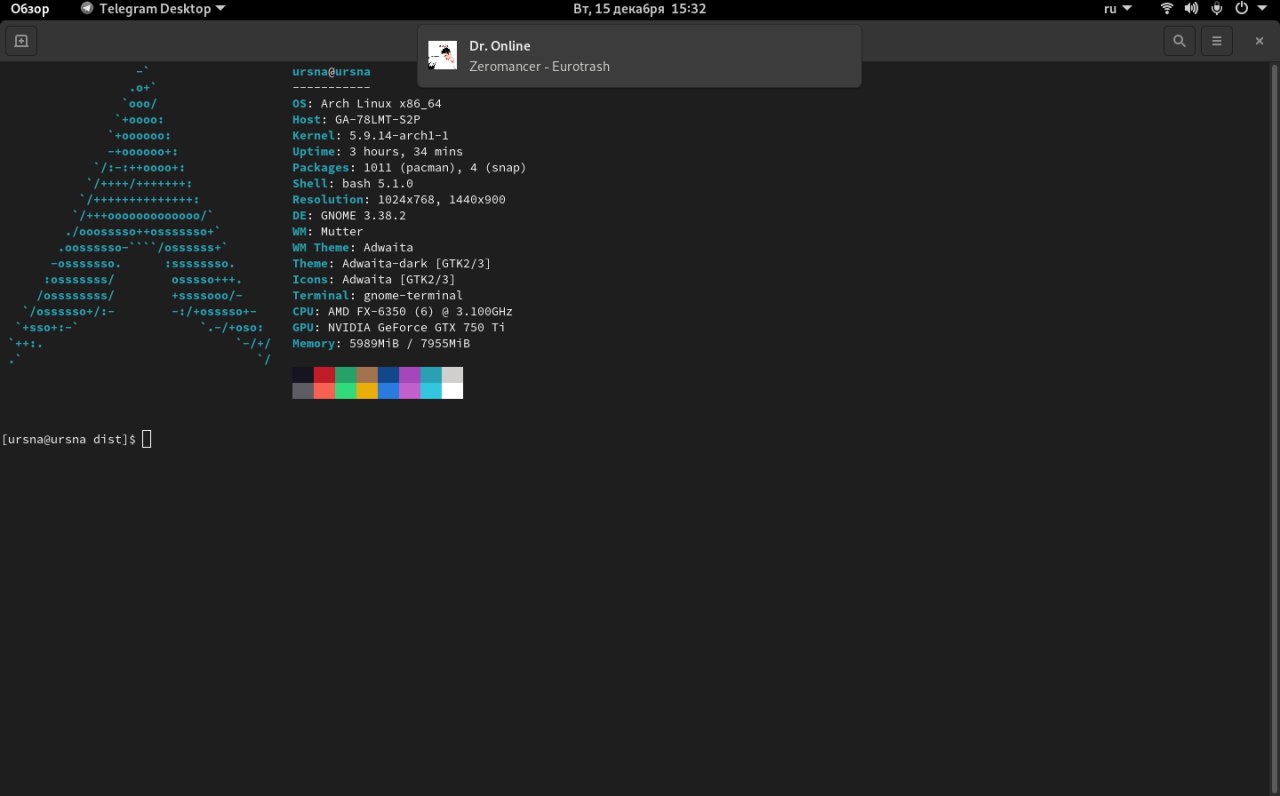1280x796 pixels.
Task: Click the Packages: 1011 (pacman) line
Action: (409, 168)
